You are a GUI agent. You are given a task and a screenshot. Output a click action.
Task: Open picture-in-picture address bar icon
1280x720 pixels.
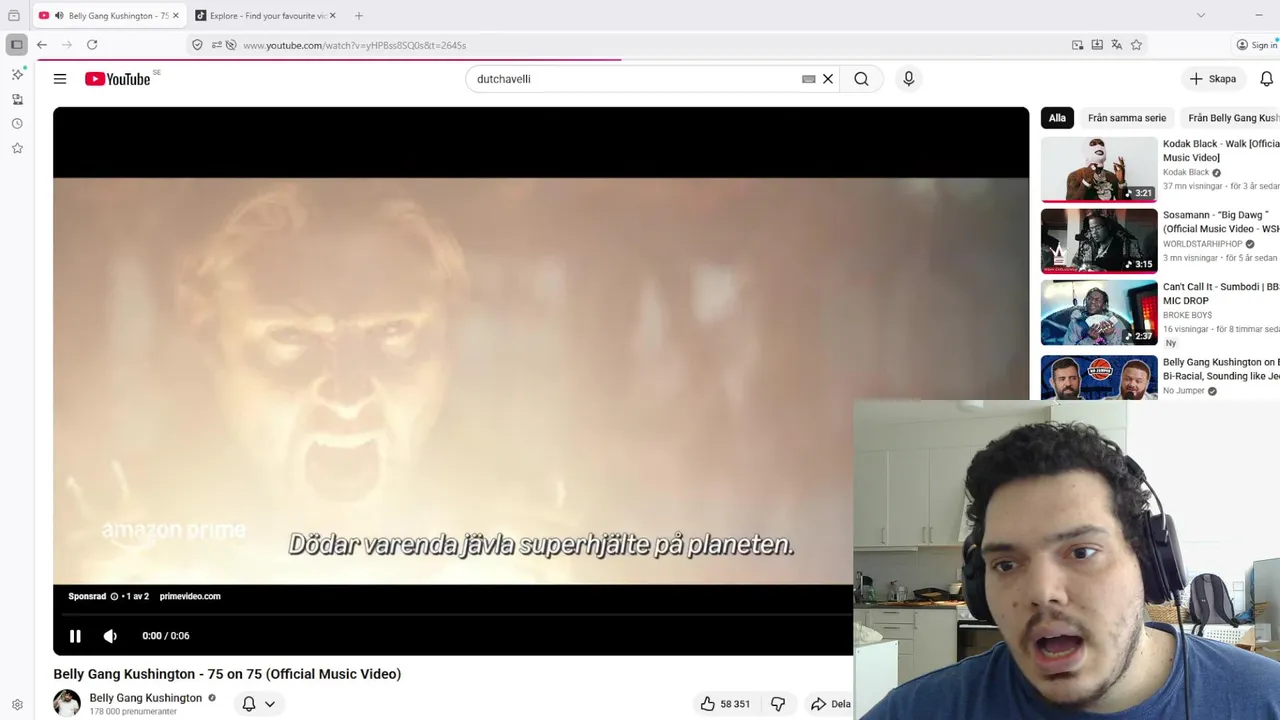[x=1077, y=45]
